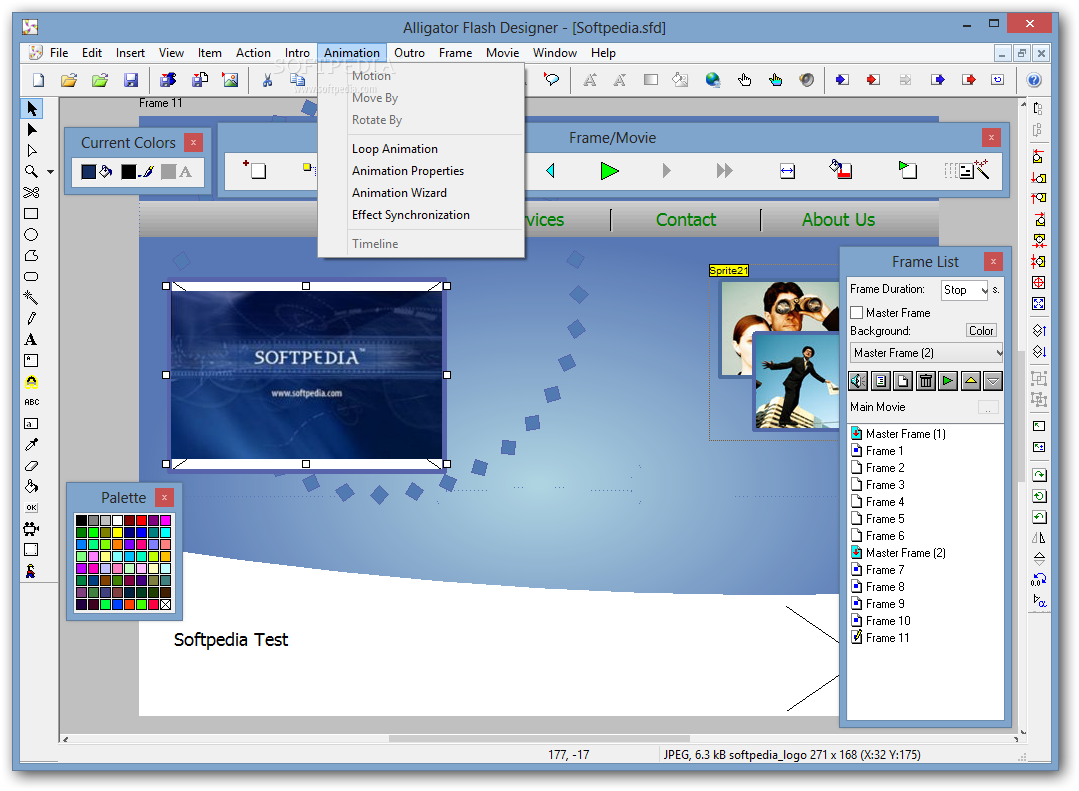Click the green play frame icon in Frame List
The width and height of the screenshot is (1079, 791).
pos(948,381)
